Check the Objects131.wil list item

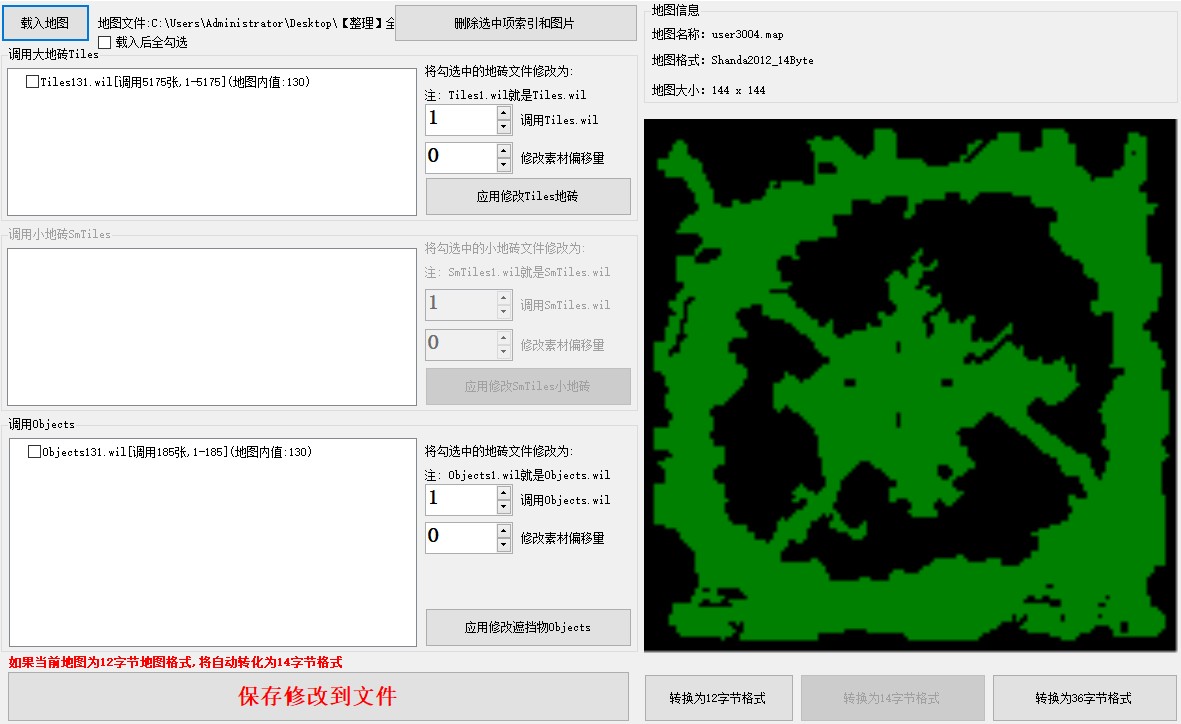[x=35, y=452]
